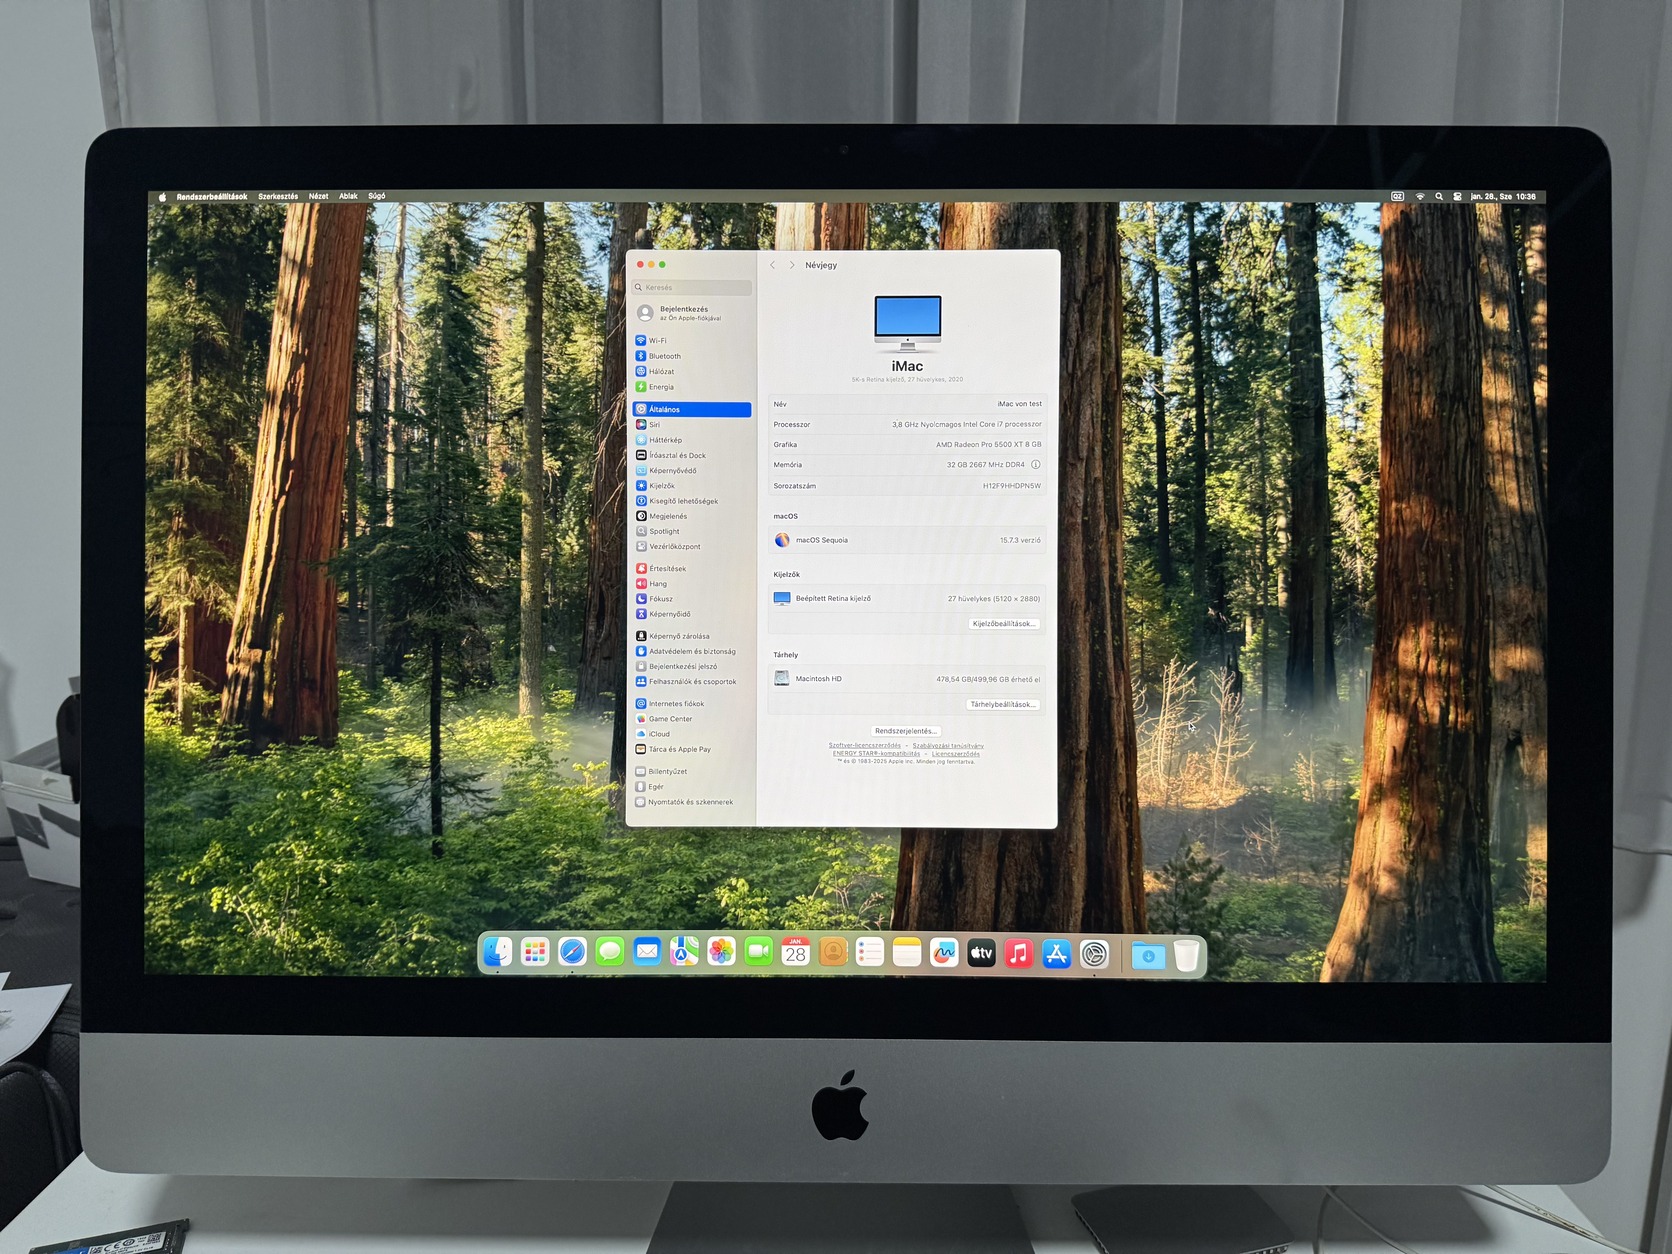Open the Photos app in the Dock
The image size is (1672, 1254).
[x=721, y=952]
